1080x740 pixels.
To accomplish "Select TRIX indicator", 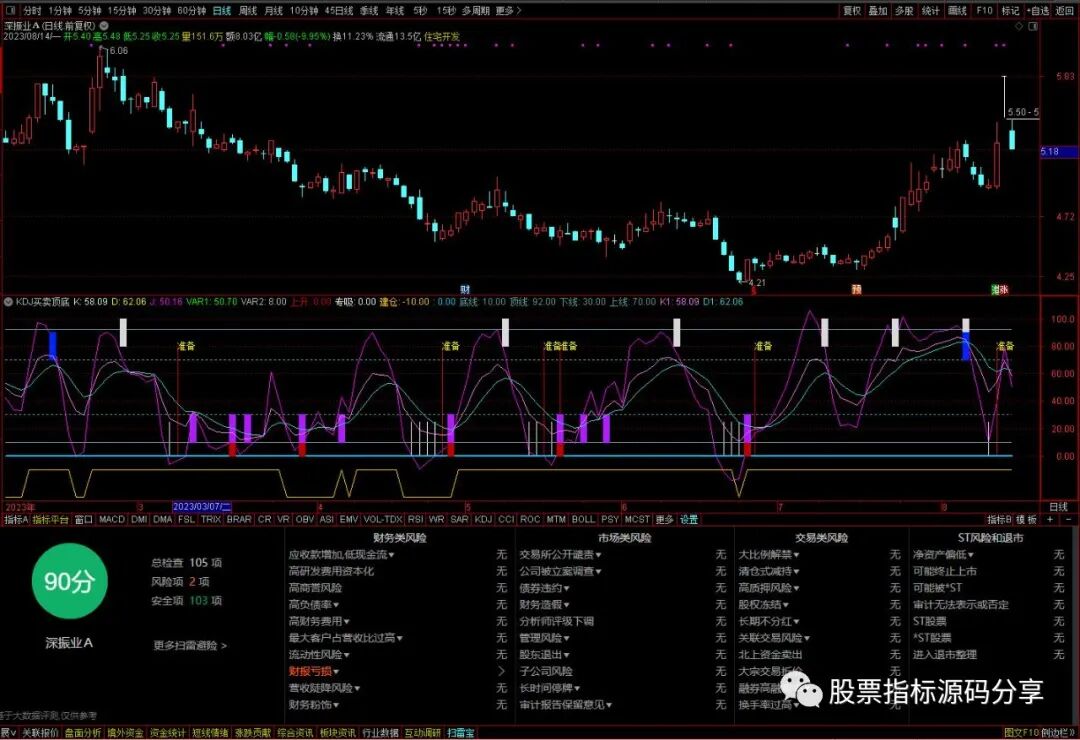I will [211, 520].
